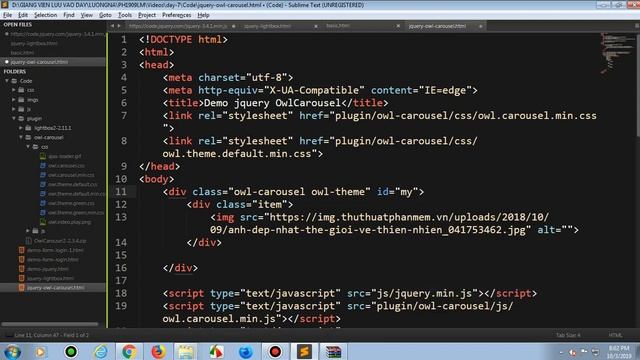Open Firefox from the taskbar
The height and width of the screenshot is (360, 640).
tap(158, 351)
